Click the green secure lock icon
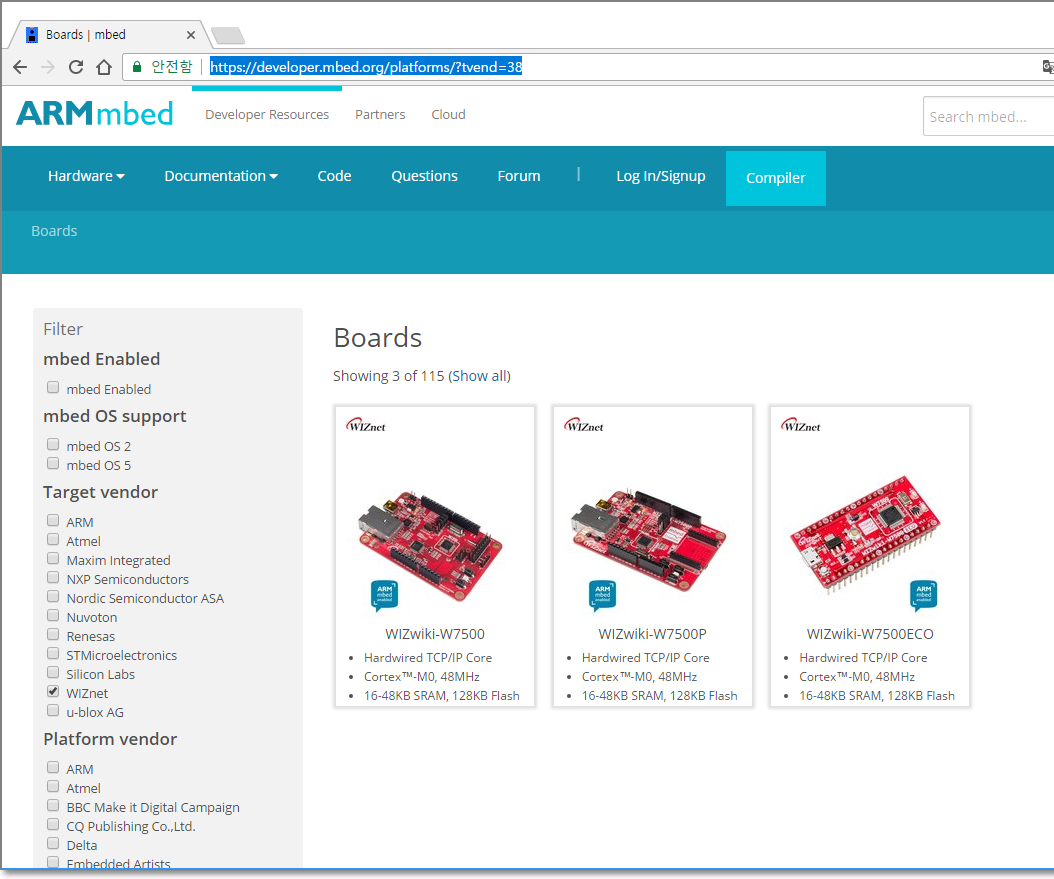 click(137, 67)
